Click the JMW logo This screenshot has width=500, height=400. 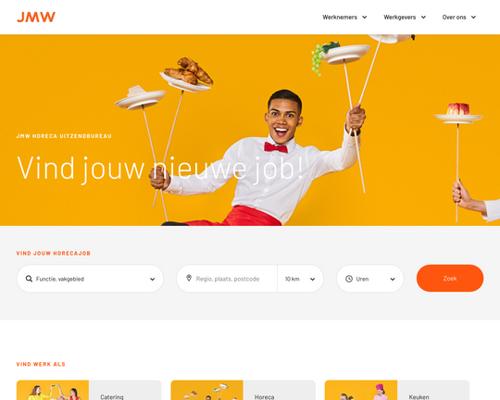(36, 17)
